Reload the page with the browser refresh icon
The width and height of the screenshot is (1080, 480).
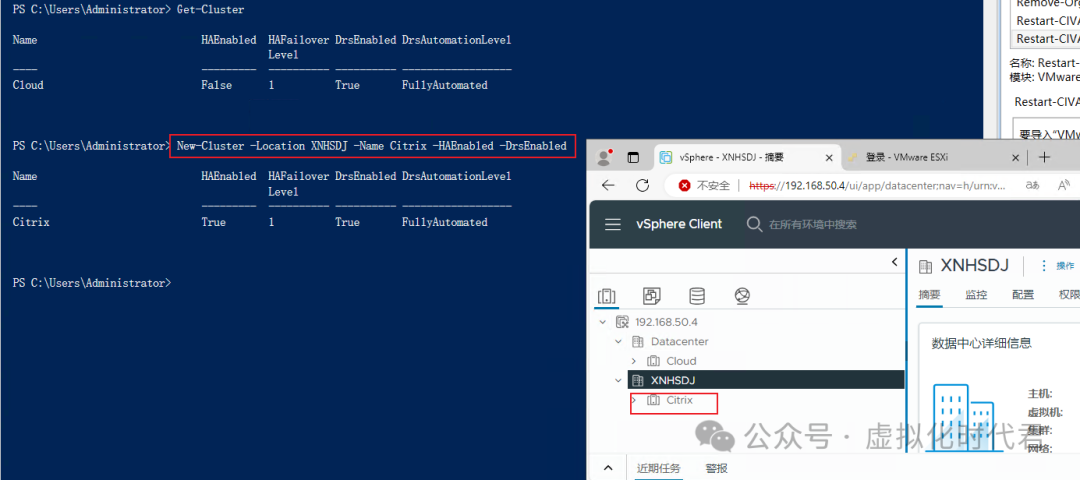click(643, 185)
